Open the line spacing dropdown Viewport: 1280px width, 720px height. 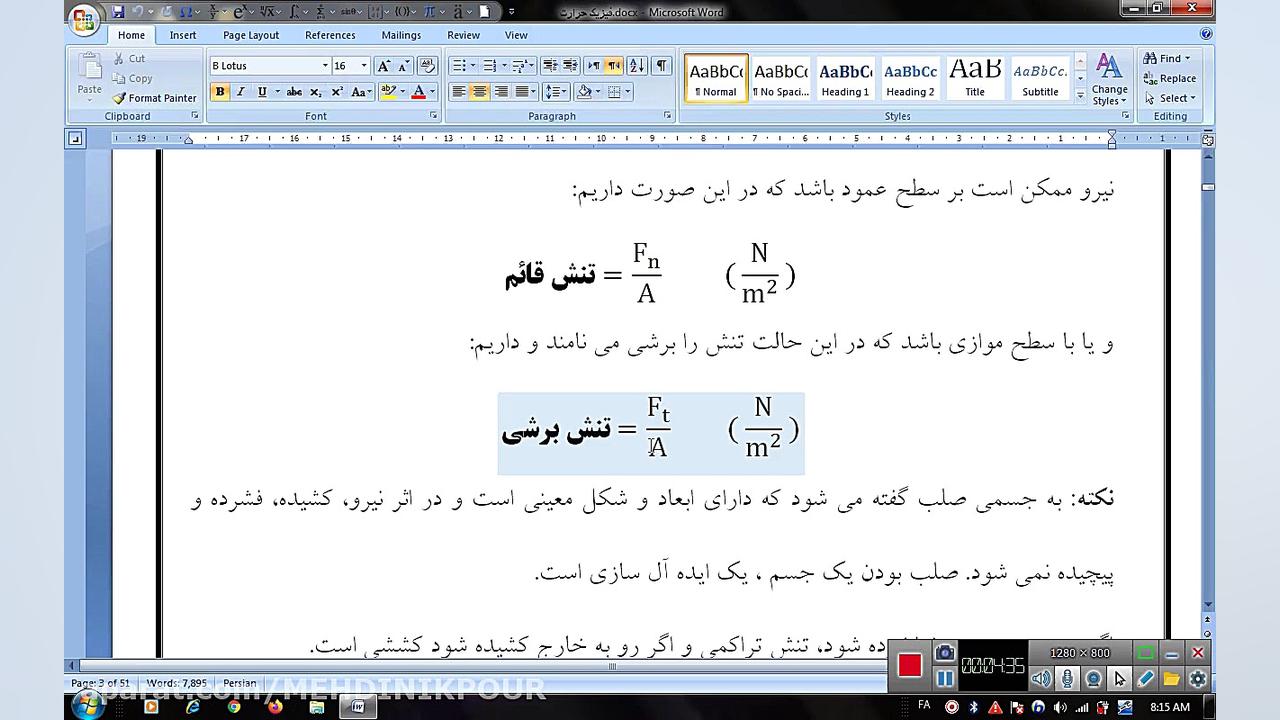[x=555, y=91]
